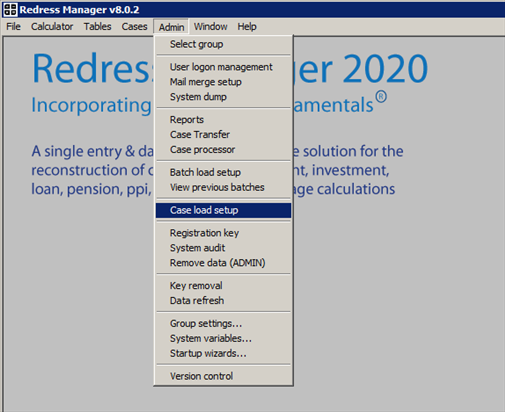Choose Select group from Admin menu
The height and width of the screenshot is (412, 505).
coord(223,44)
